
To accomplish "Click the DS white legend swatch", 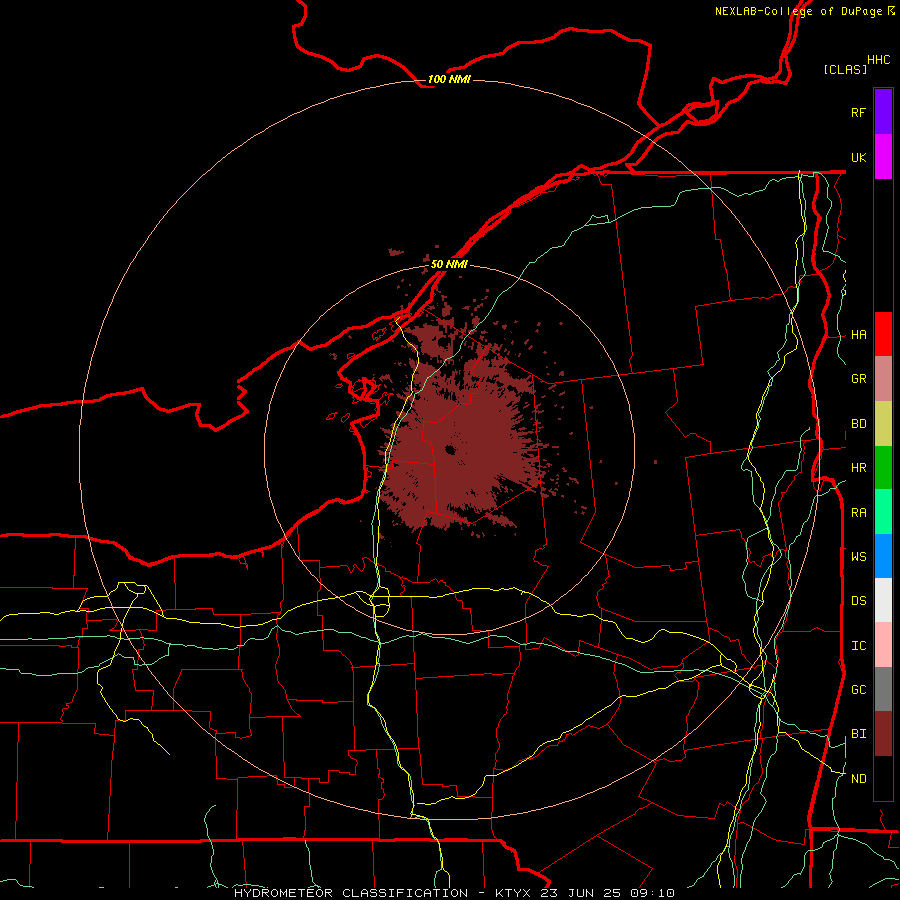I will 883,600.
